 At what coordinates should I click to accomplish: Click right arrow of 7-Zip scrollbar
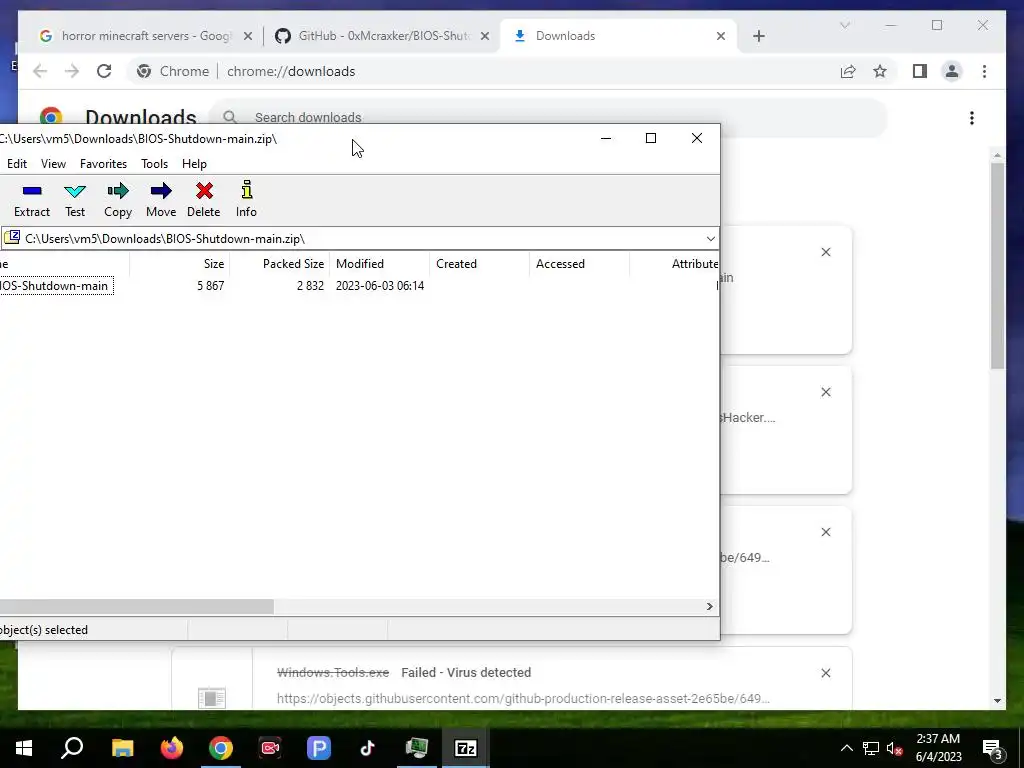709,607
